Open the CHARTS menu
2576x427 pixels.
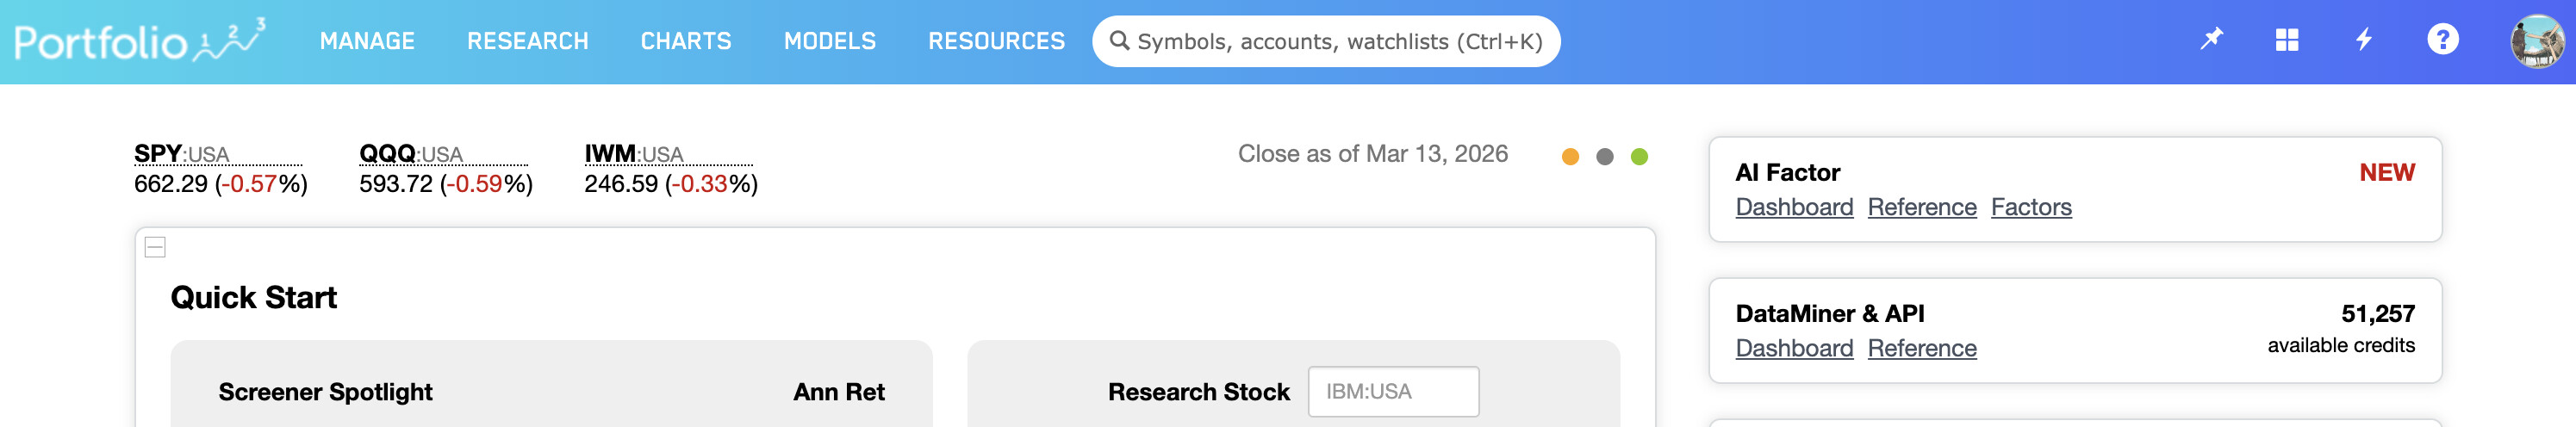click(x=686, y=41)
